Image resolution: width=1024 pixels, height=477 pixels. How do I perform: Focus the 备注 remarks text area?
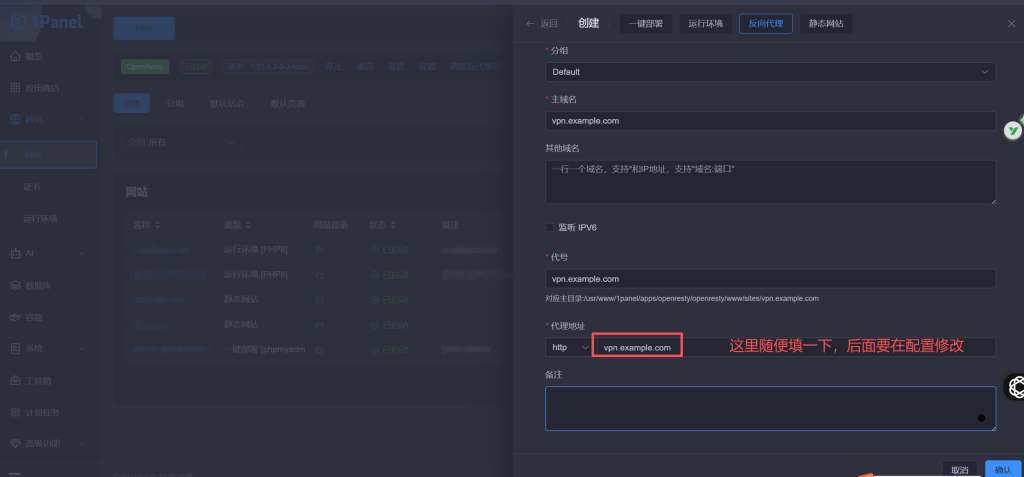click(770, 408)
